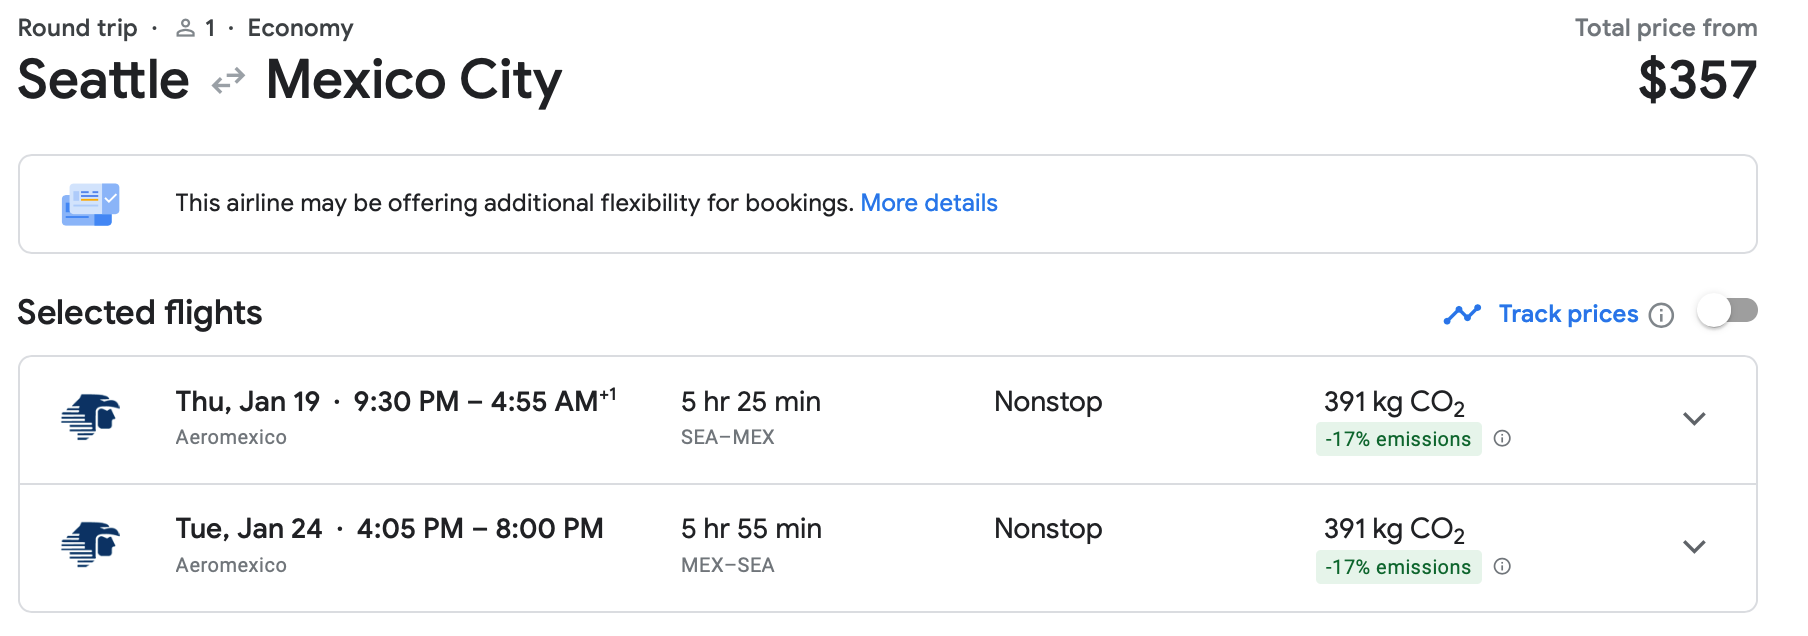The width and height of the screenshot is (1808, 636).
Task: Click the Round trip label
Action: 77,28
